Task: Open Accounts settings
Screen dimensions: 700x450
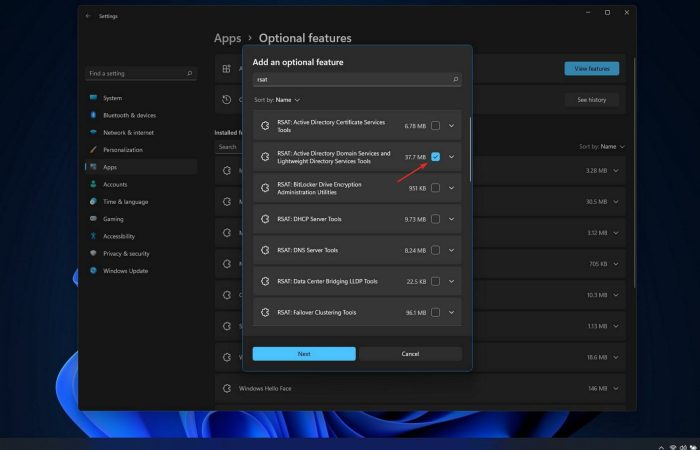Action: tap(141, 184)
